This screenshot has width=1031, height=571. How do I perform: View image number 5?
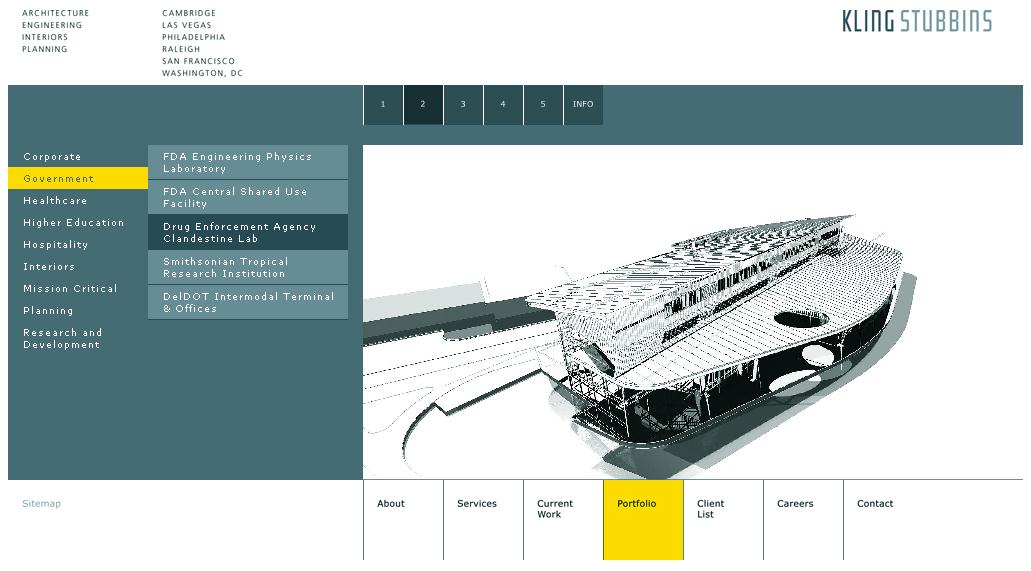pyautogui.click(x=543, y=105)
